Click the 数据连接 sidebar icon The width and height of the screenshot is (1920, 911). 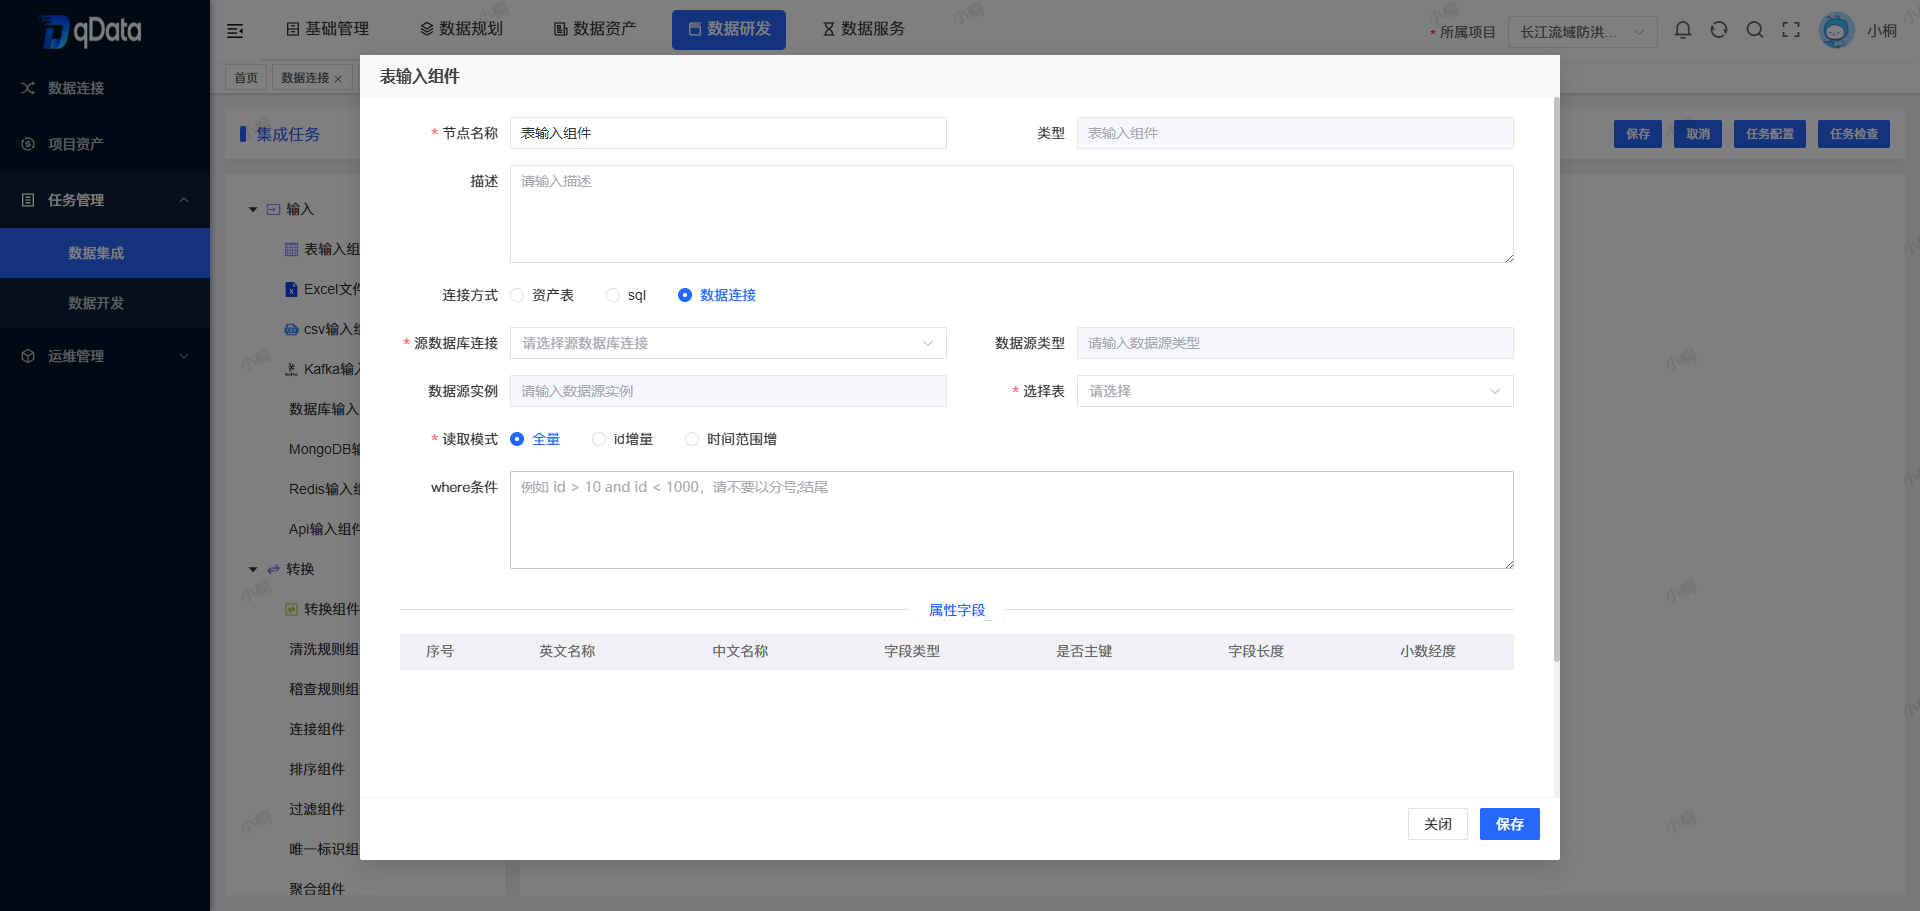(x=28, y=88)
